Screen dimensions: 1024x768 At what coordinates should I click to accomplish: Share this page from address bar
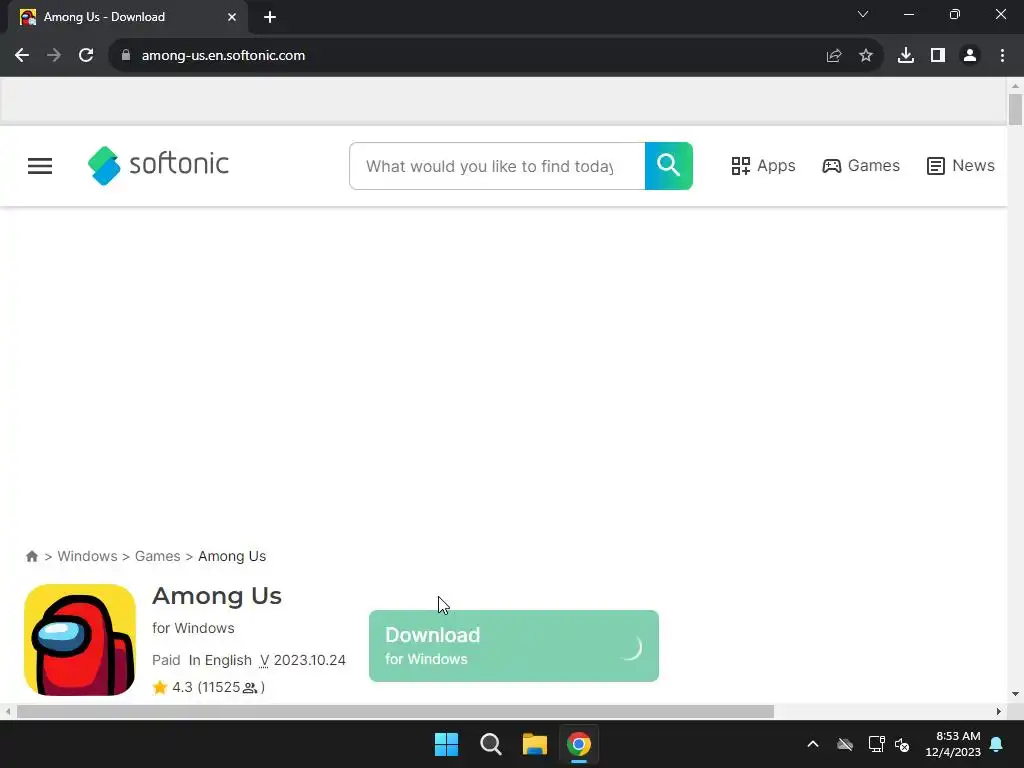pos(833,56)
